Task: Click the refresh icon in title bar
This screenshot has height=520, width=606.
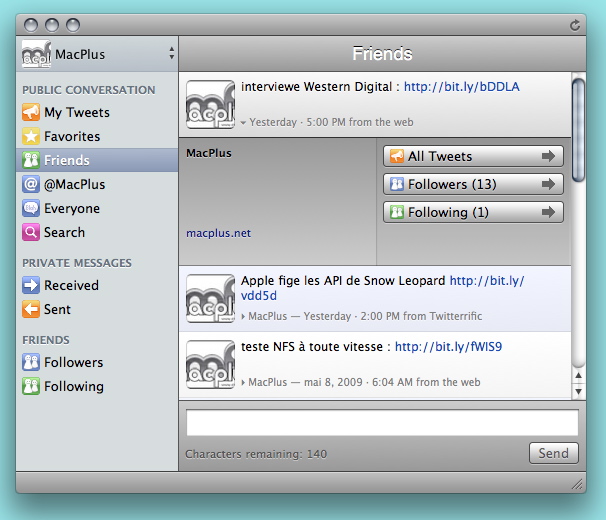Action: pyautogui.click(x=575, y=26)
